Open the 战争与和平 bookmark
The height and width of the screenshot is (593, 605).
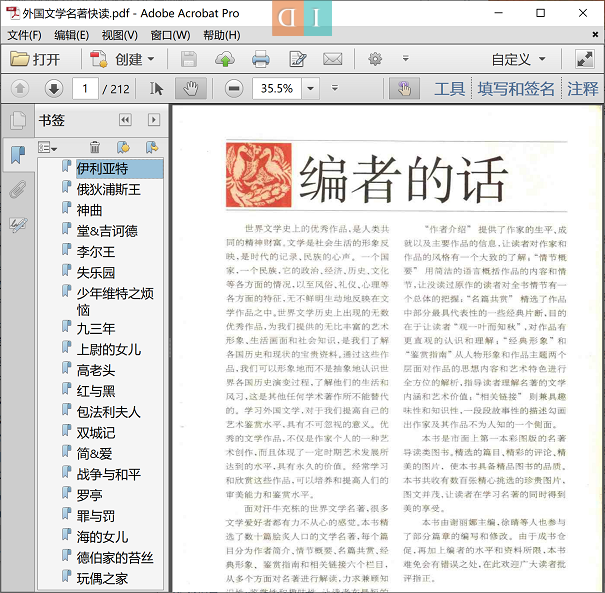108,475
